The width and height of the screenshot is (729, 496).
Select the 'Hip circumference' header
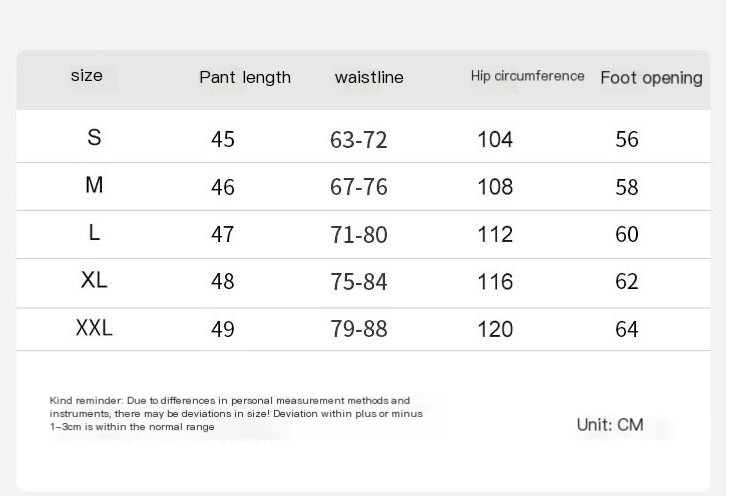tap(527, 76)
